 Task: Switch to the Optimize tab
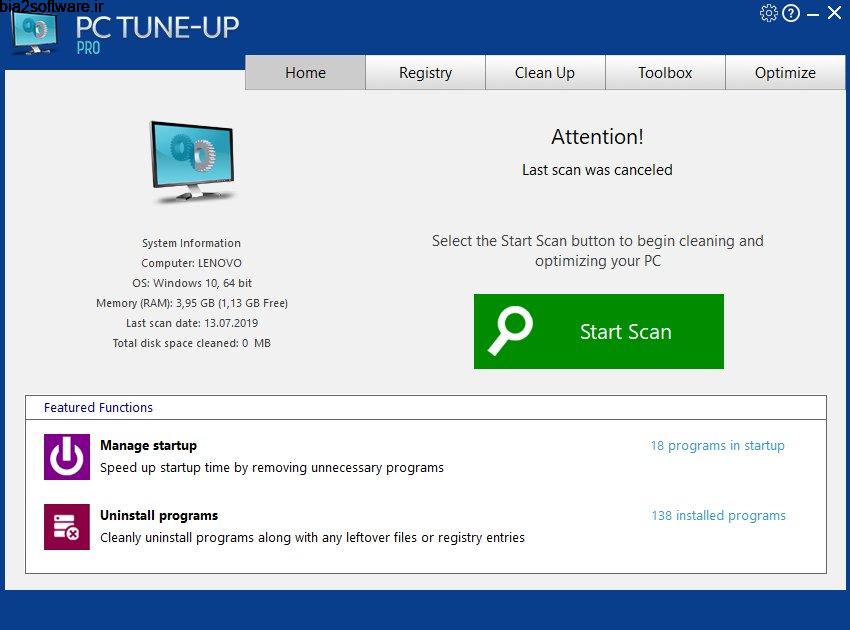pyautogui.click(x=785, y=72)
